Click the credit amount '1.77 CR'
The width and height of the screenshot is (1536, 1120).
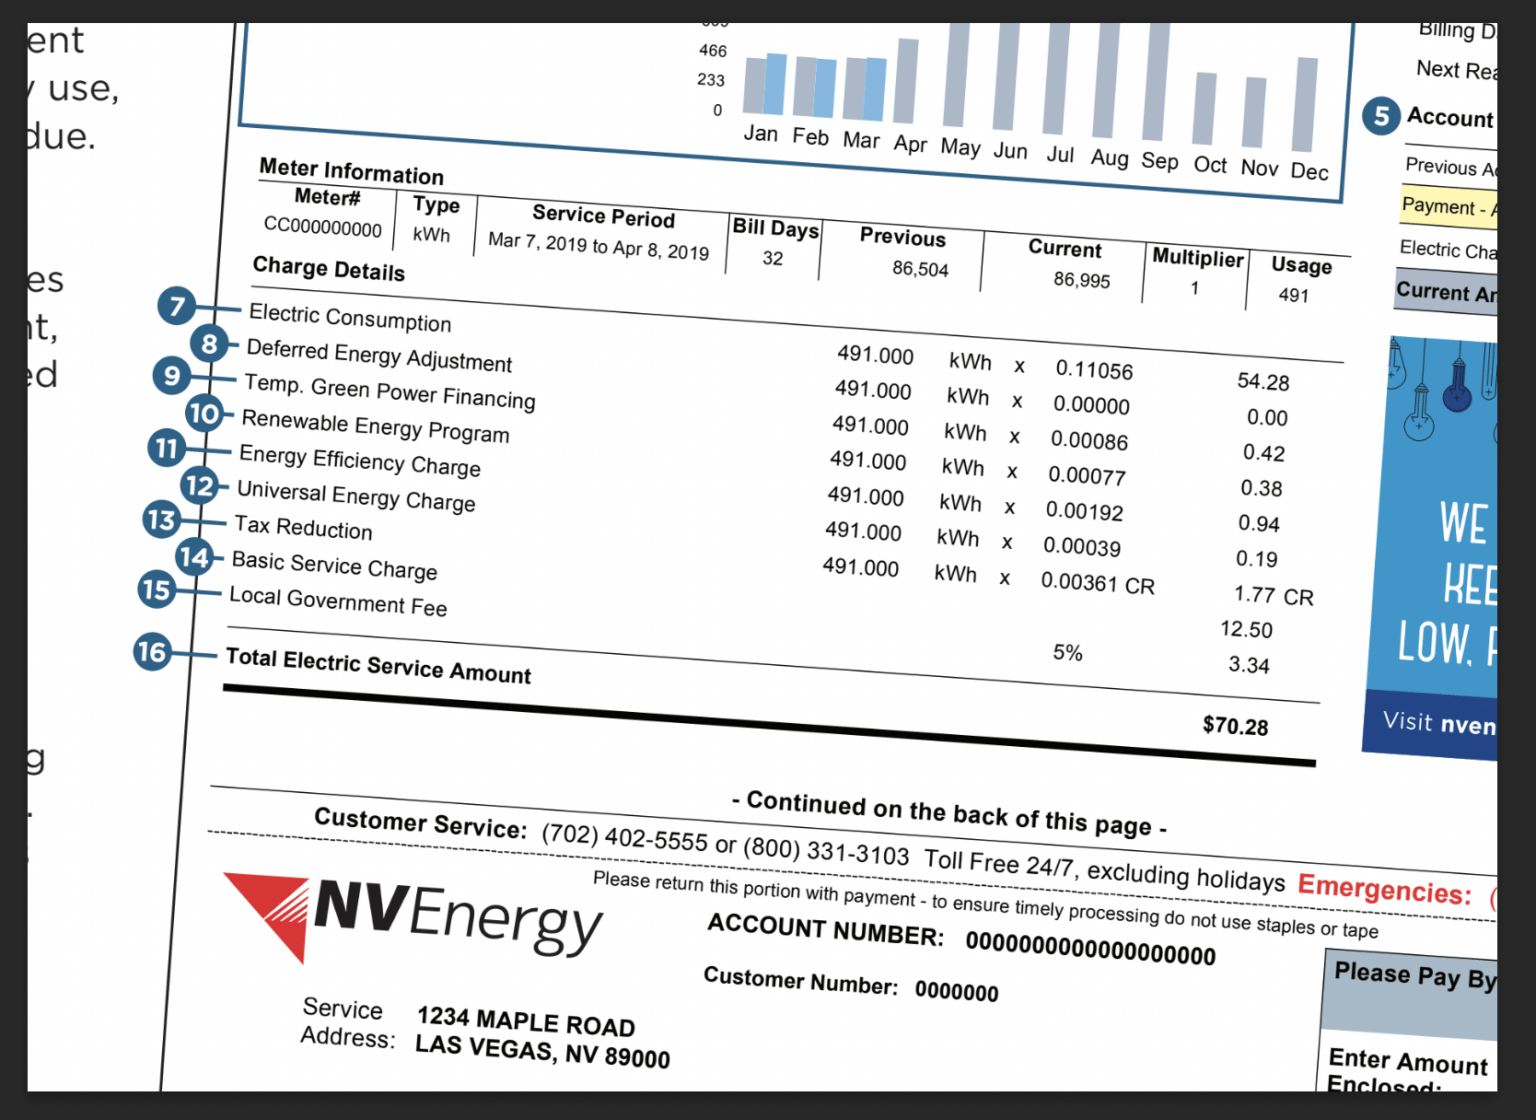(1273, 595)
